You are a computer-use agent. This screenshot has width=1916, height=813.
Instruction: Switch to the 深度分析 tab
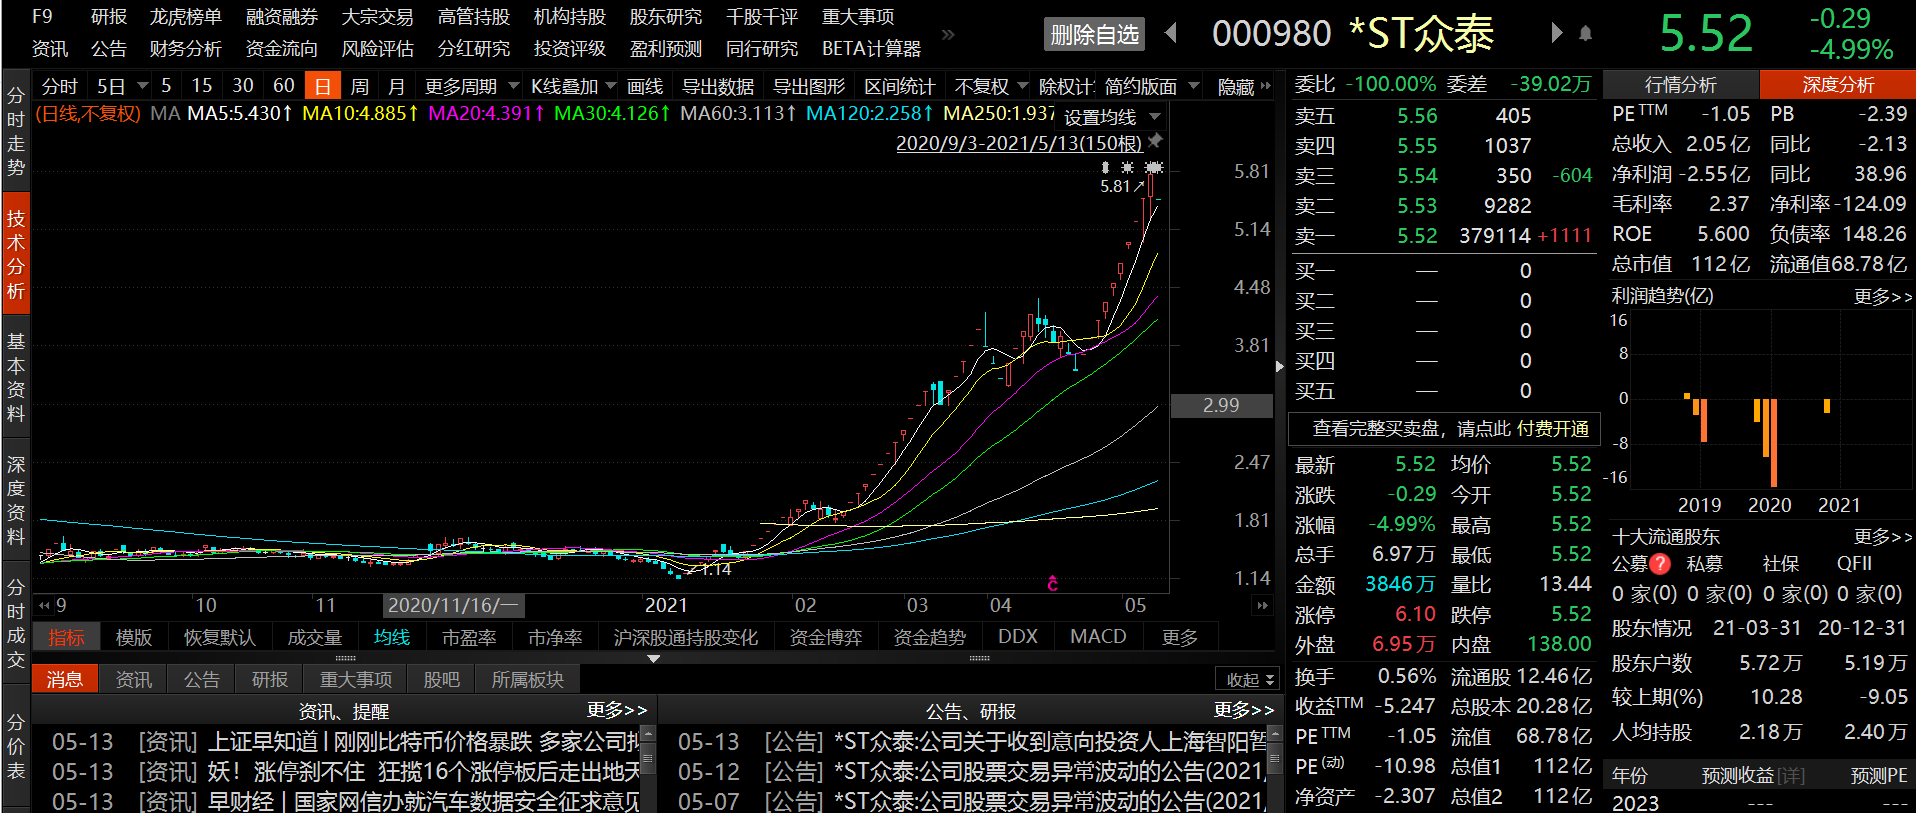[x=1837, y=85]
